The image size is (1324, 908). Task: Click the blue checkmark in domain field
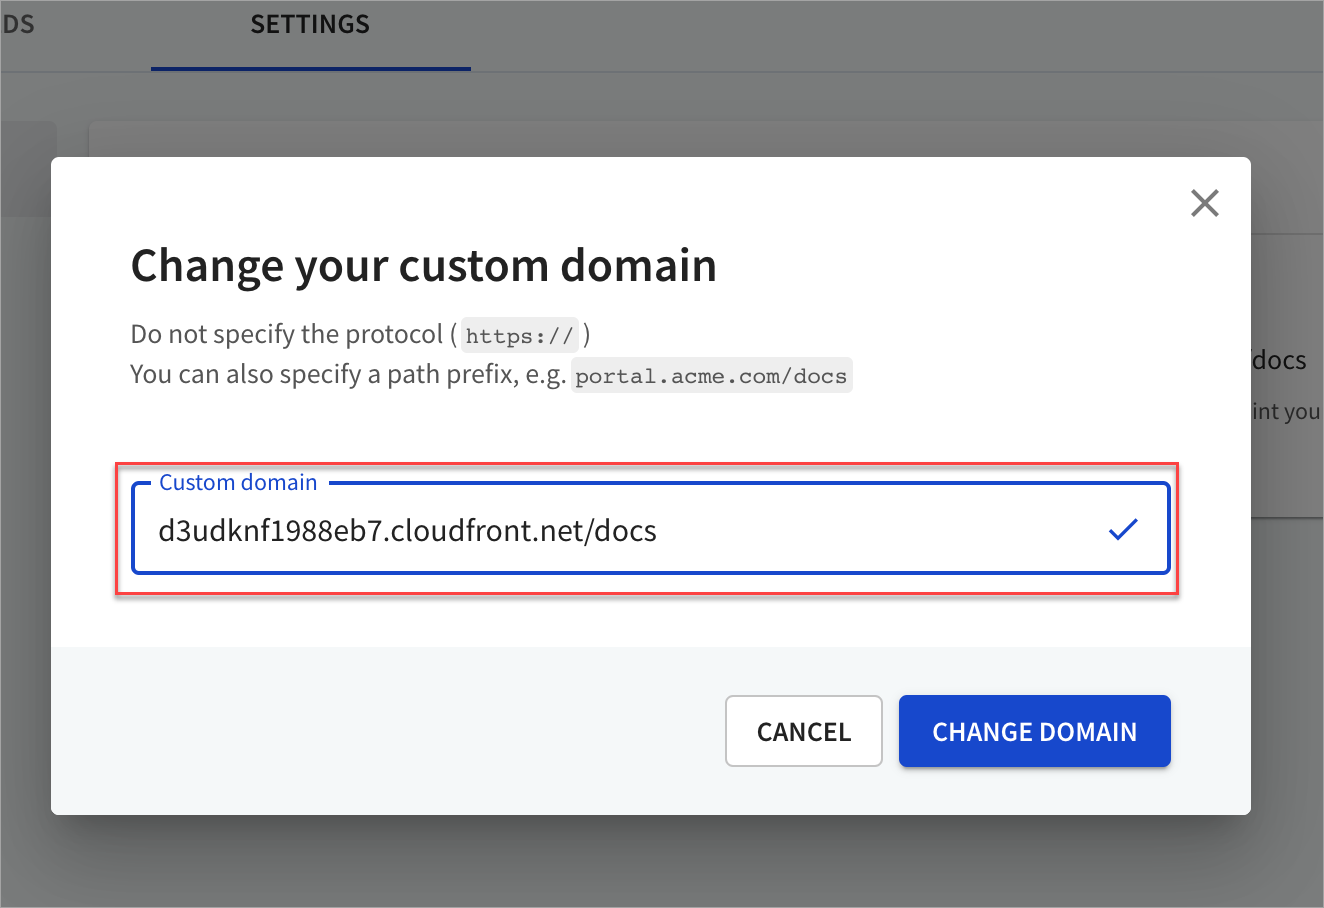(1124, 530)
